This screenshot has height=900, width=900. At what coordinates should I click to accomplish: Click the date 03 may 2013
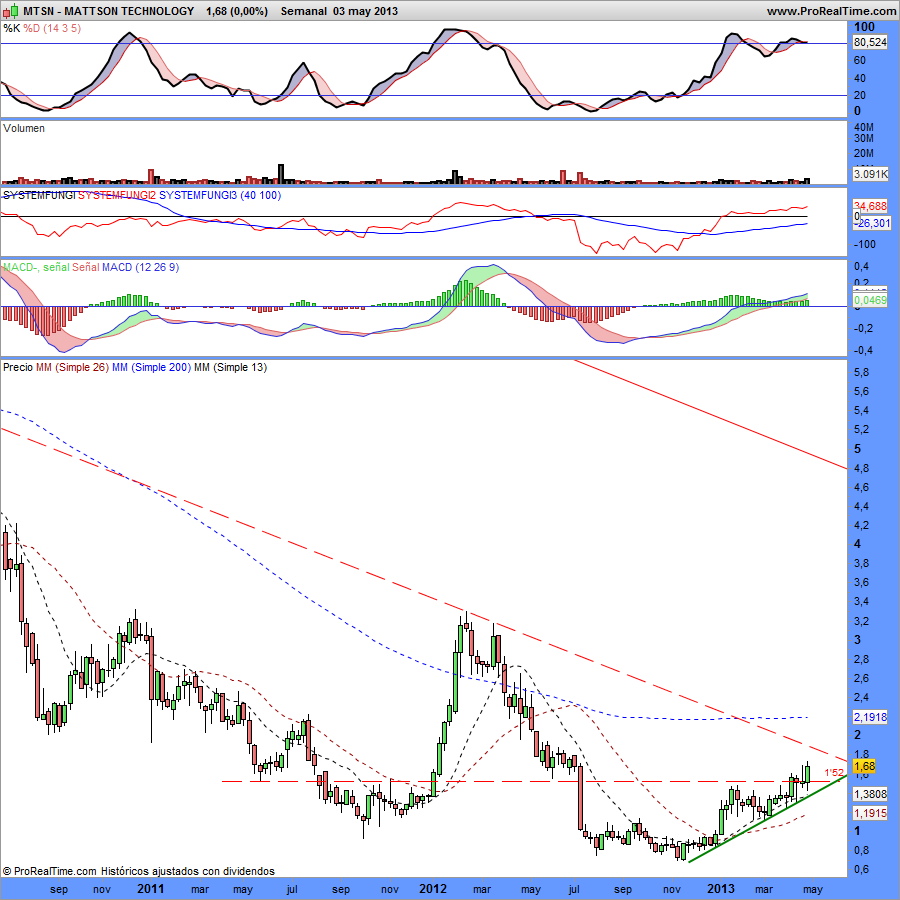click(x=365, y=11)
